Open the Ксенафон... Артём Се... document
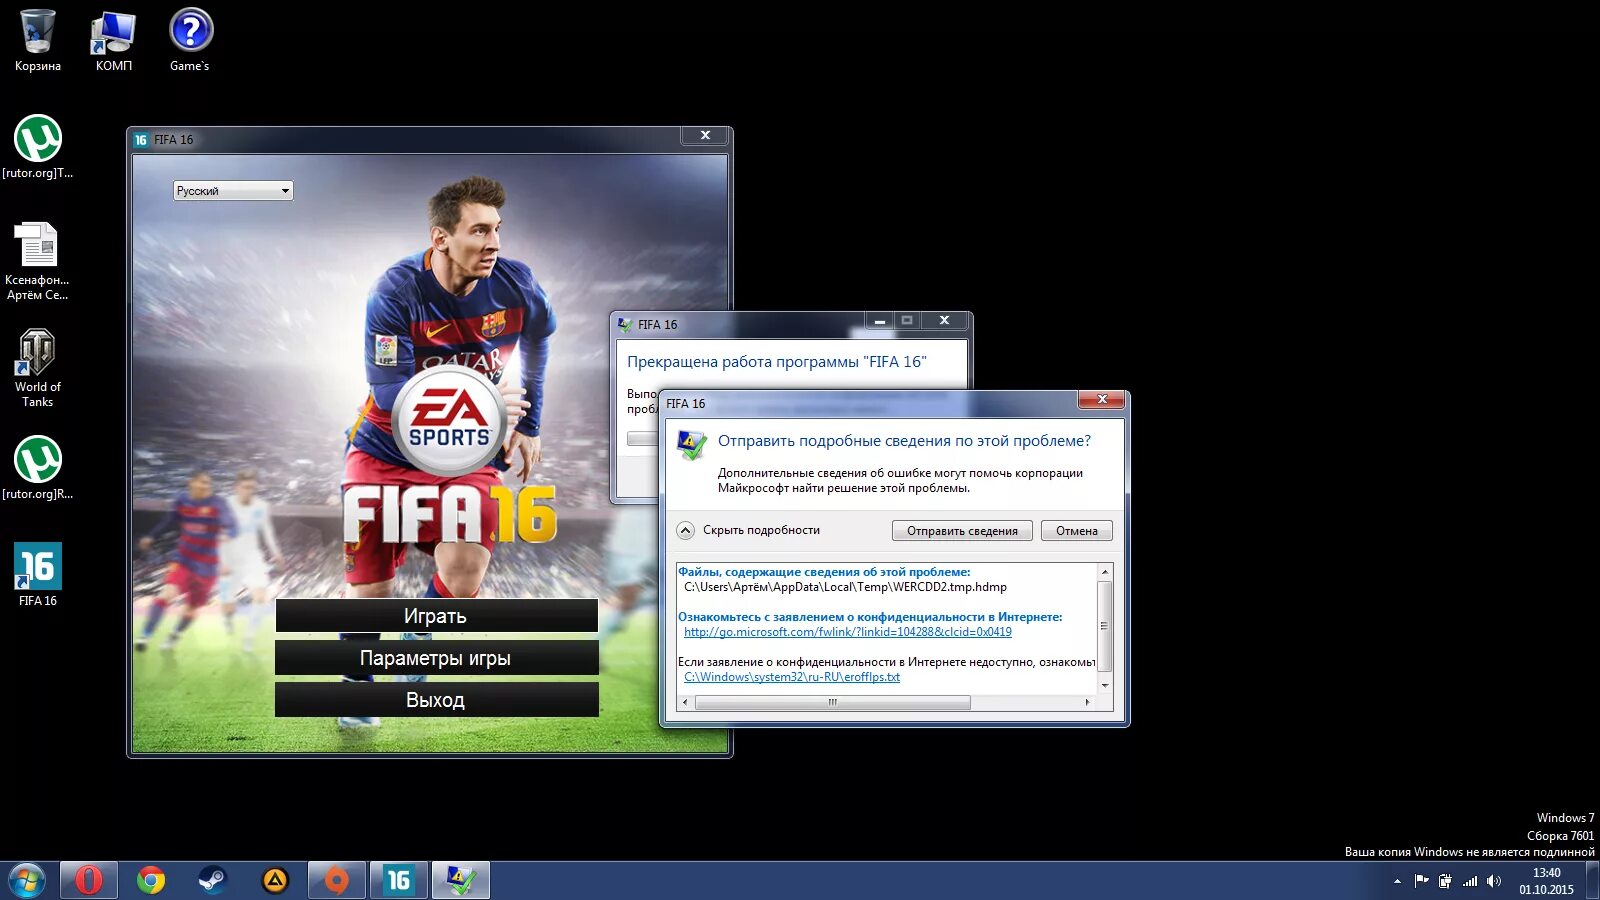Image resolution: width=1600 pixels, height=900 pixels. pos(38,260)
